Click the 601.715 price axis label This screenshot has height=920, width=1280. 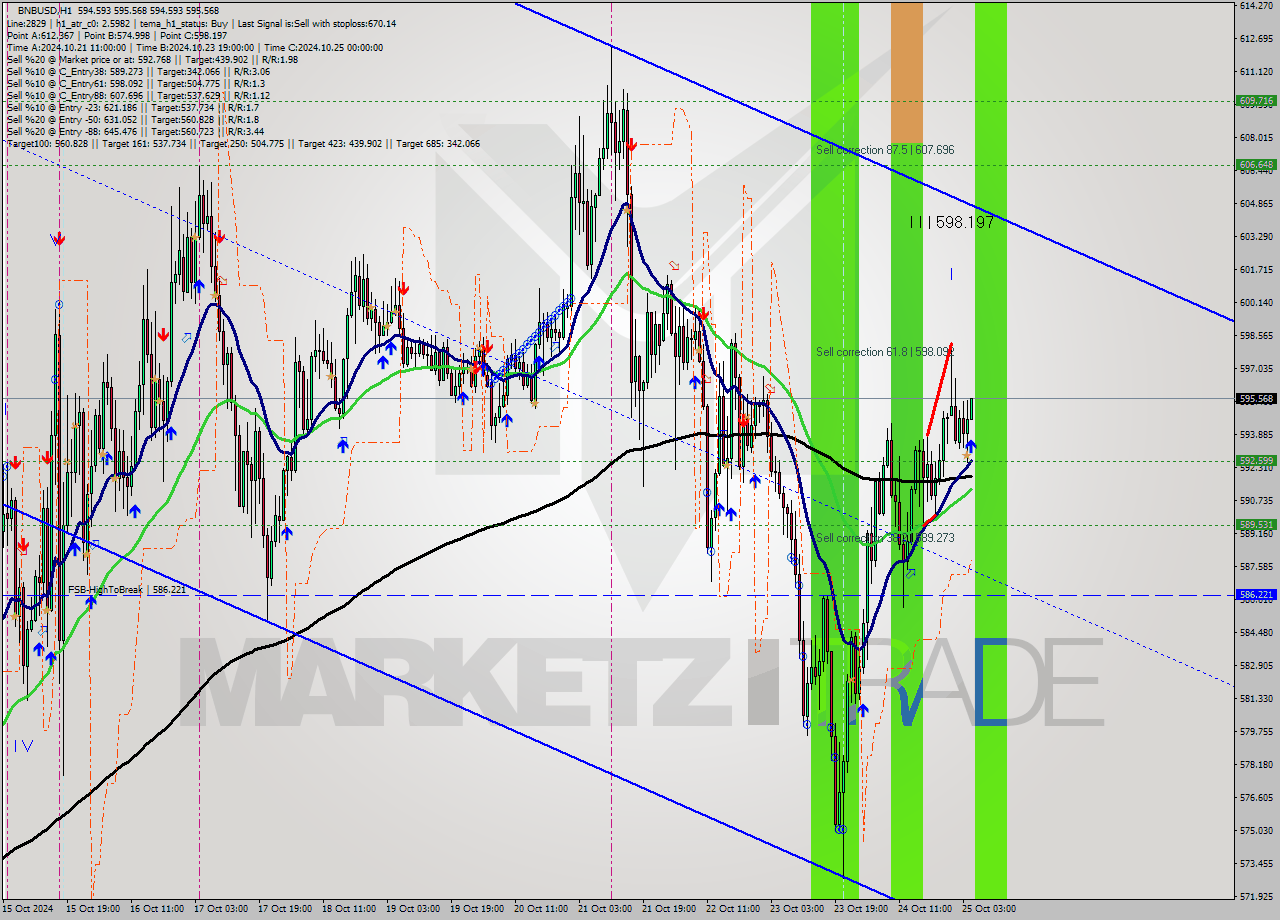pyautogui.click(x=1256, y=269)
